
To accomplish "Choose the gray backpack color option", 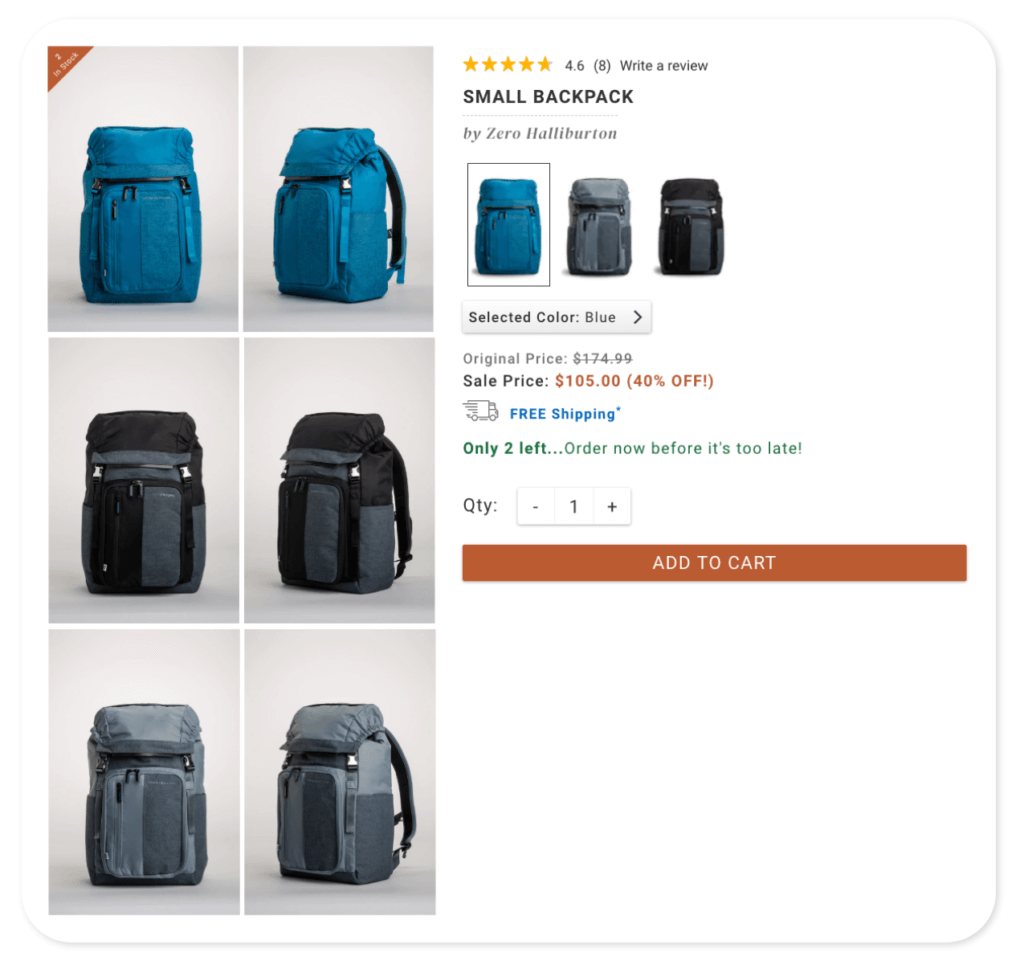I will pyautogui.click(x=599, y=226).
